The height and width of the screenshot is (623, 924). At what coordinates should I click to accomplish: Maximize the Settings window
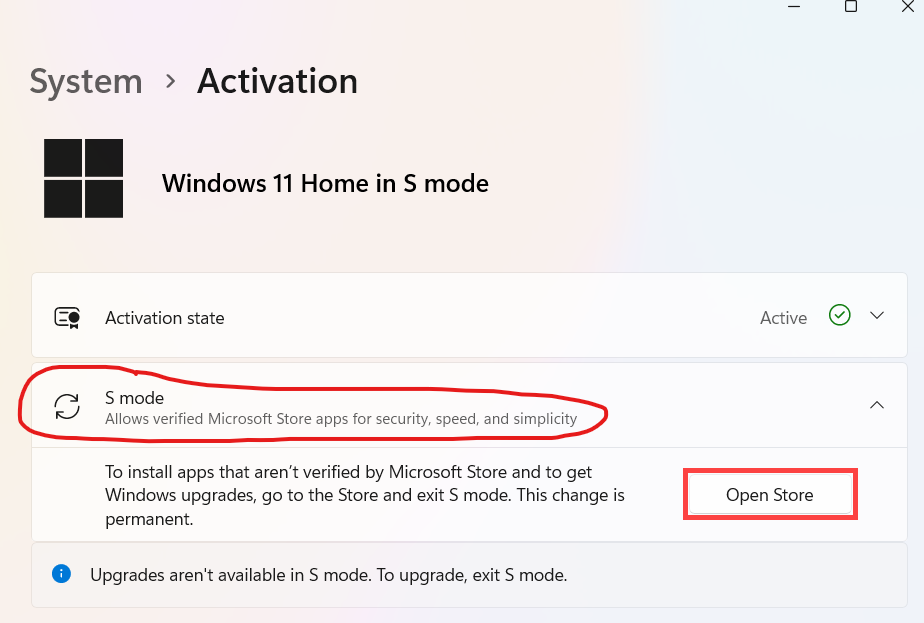(x=851, y=6)
